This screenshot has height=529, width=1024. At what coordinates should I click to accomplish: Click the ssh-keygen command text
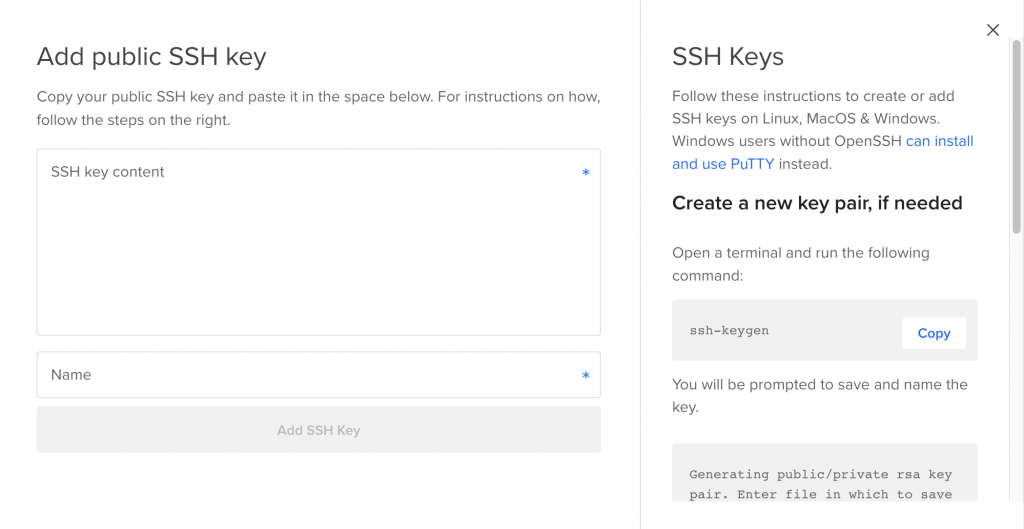pos(729,331)
